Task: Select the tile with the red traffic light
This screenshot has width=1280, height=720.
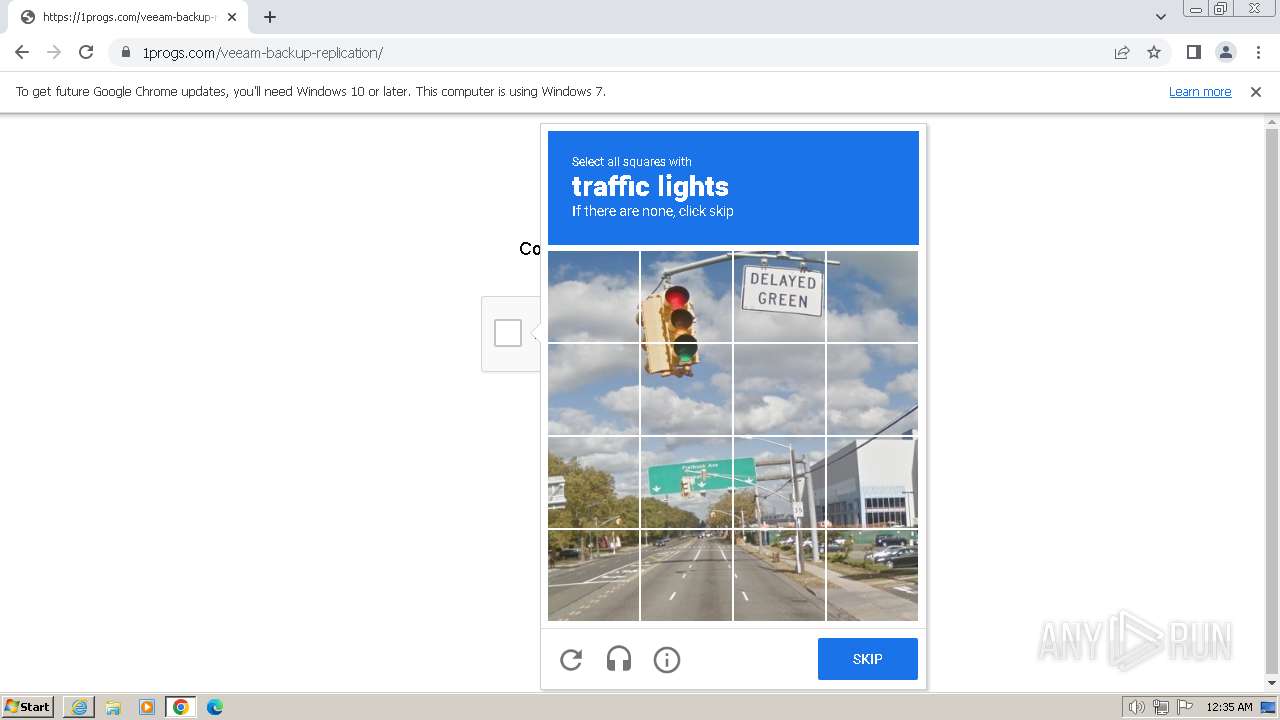Action: pos(686,296)
